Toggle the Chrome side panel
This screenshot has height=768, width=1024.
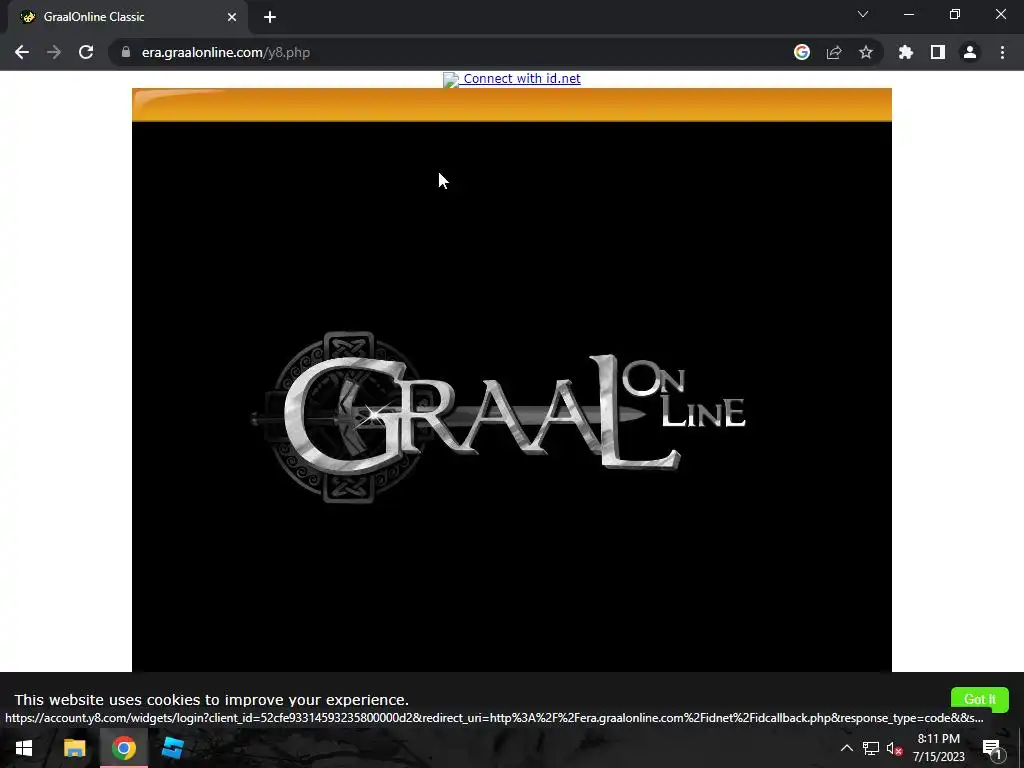[938, 52]
